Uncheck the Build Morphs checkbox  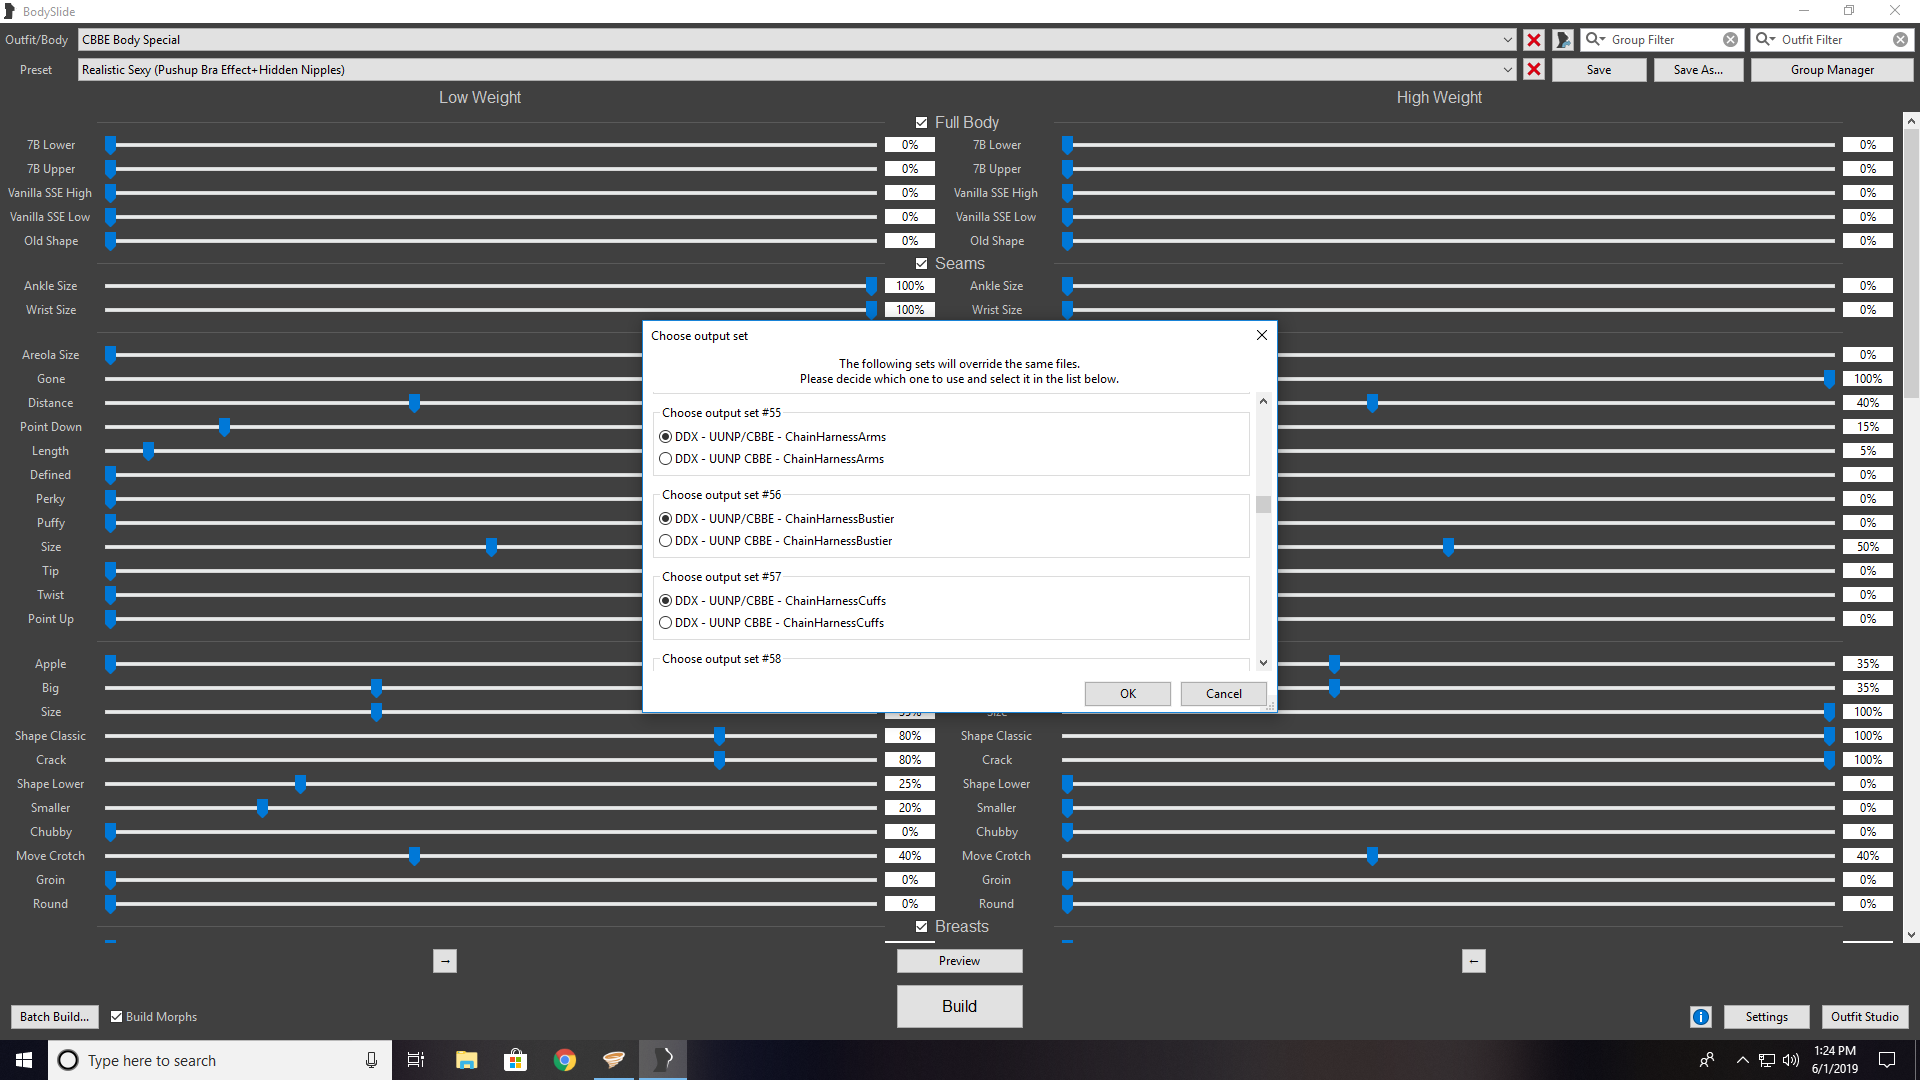[x=117, y=1017]
